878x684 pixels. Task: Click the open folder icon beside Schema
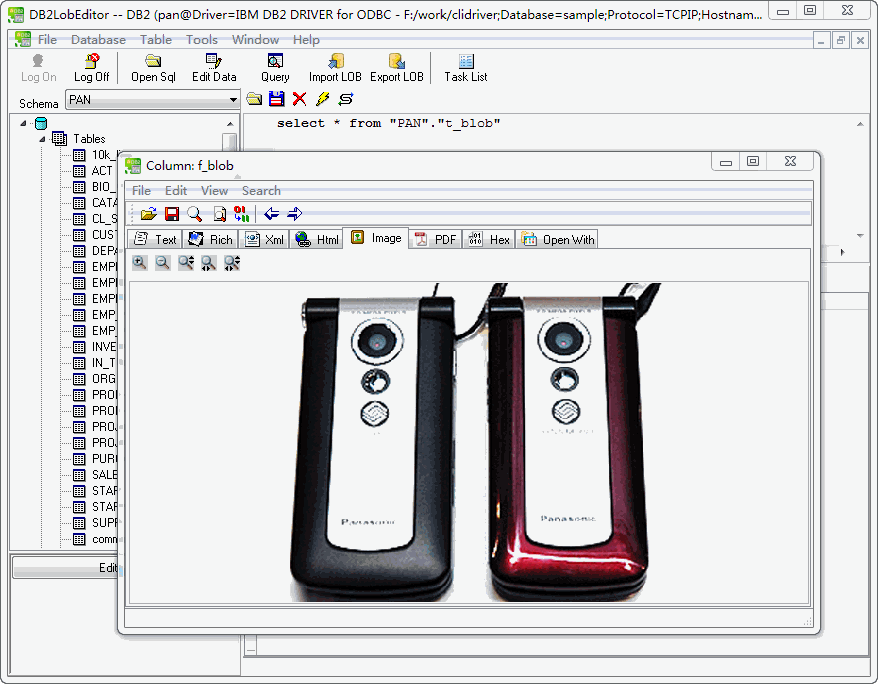[254, 99]
